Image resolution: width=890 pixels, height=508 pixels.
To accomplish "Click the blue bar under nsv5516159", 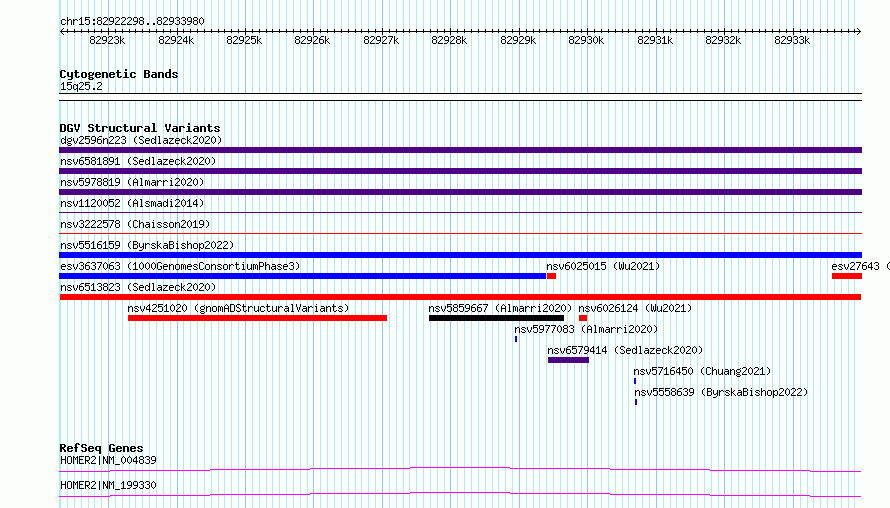I will coord(460,255).
